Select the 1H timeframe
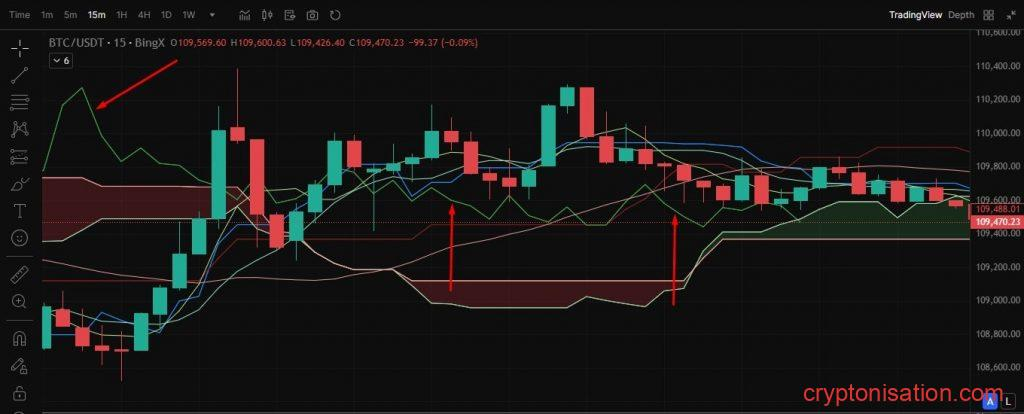Screen dimensions: 1024x414 coord(121,15)
